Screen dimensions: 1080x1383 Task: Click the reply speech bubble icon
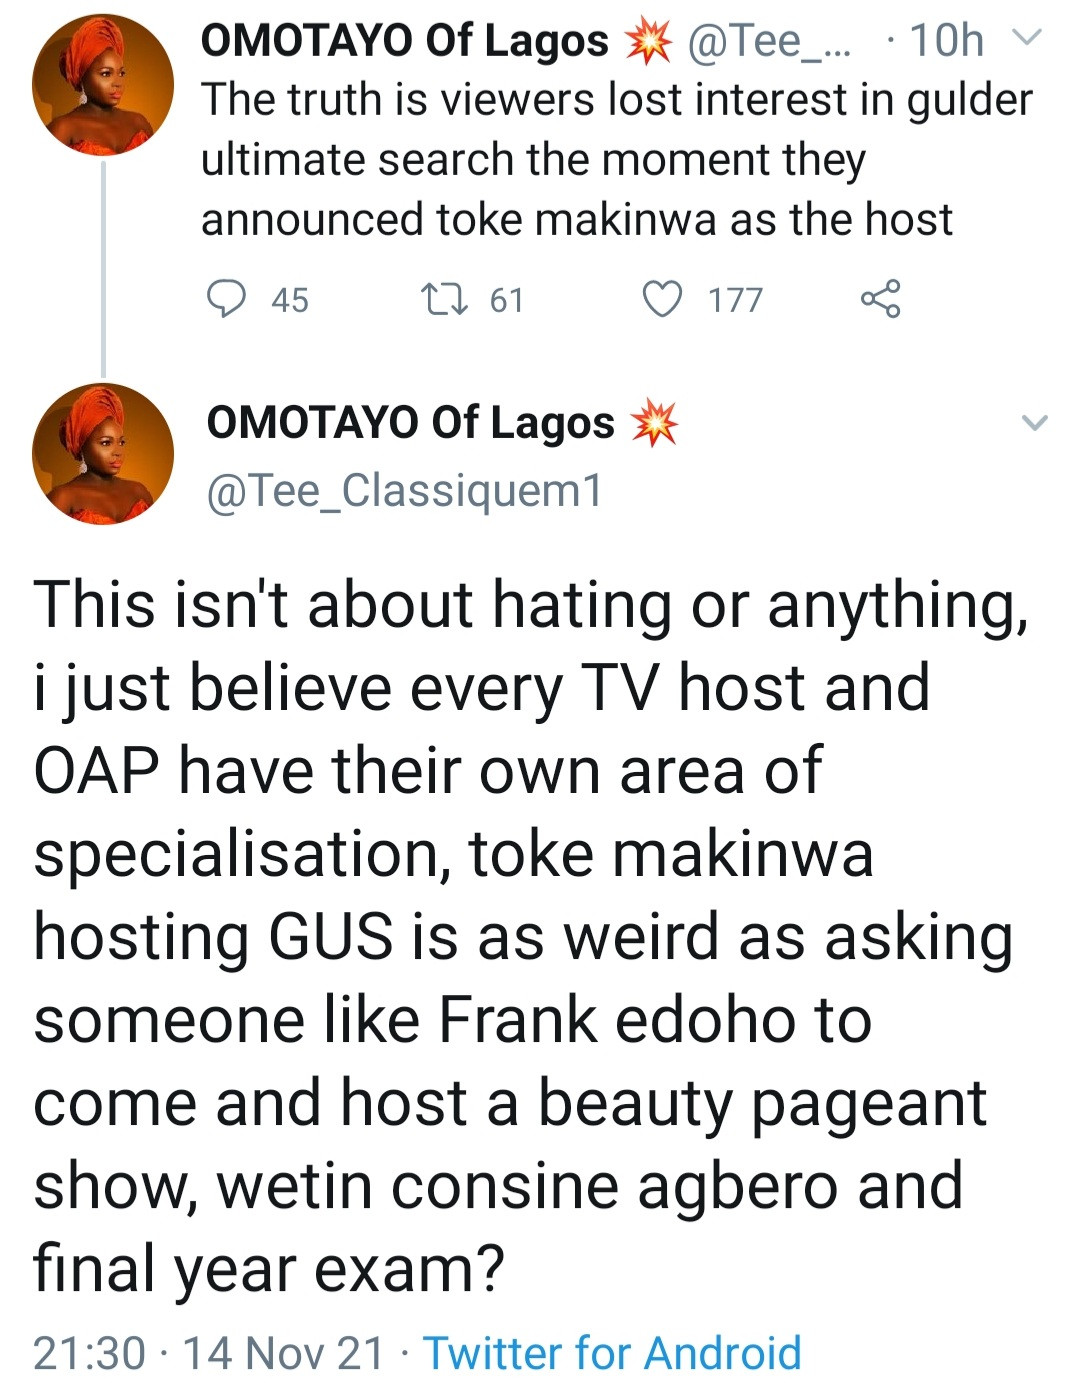coord(226,299)
